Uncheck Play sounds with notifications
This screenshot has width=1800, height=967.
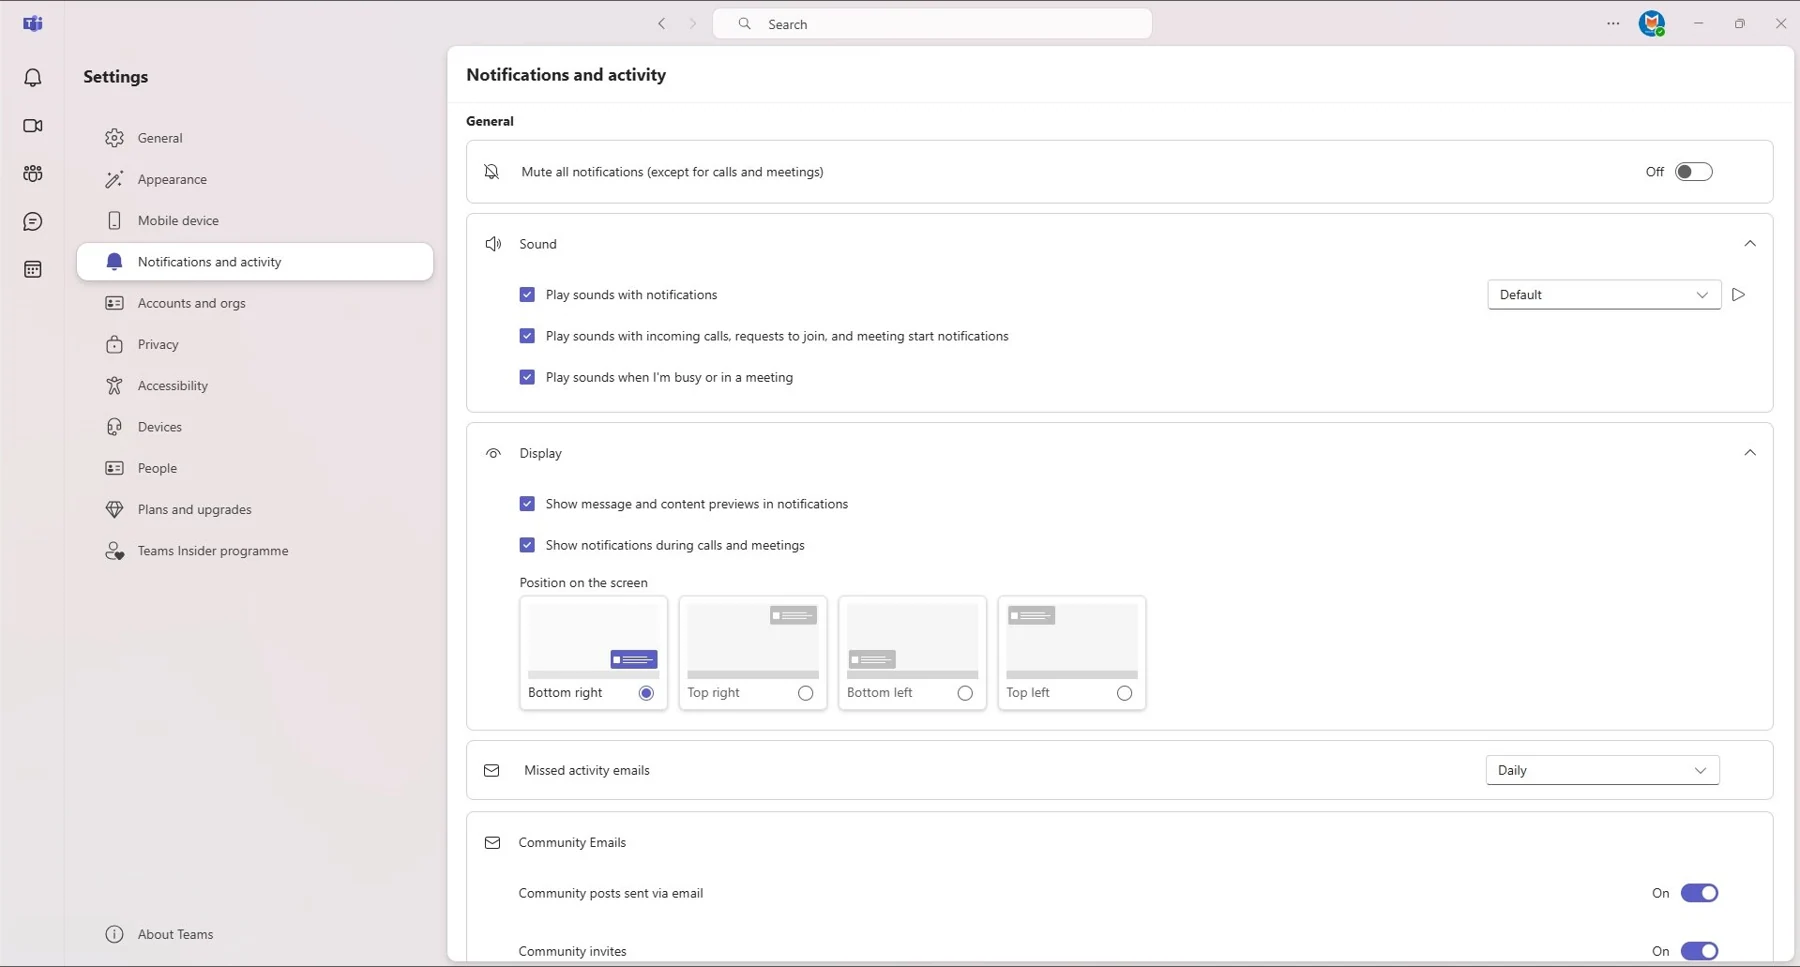tap(527, 295)
